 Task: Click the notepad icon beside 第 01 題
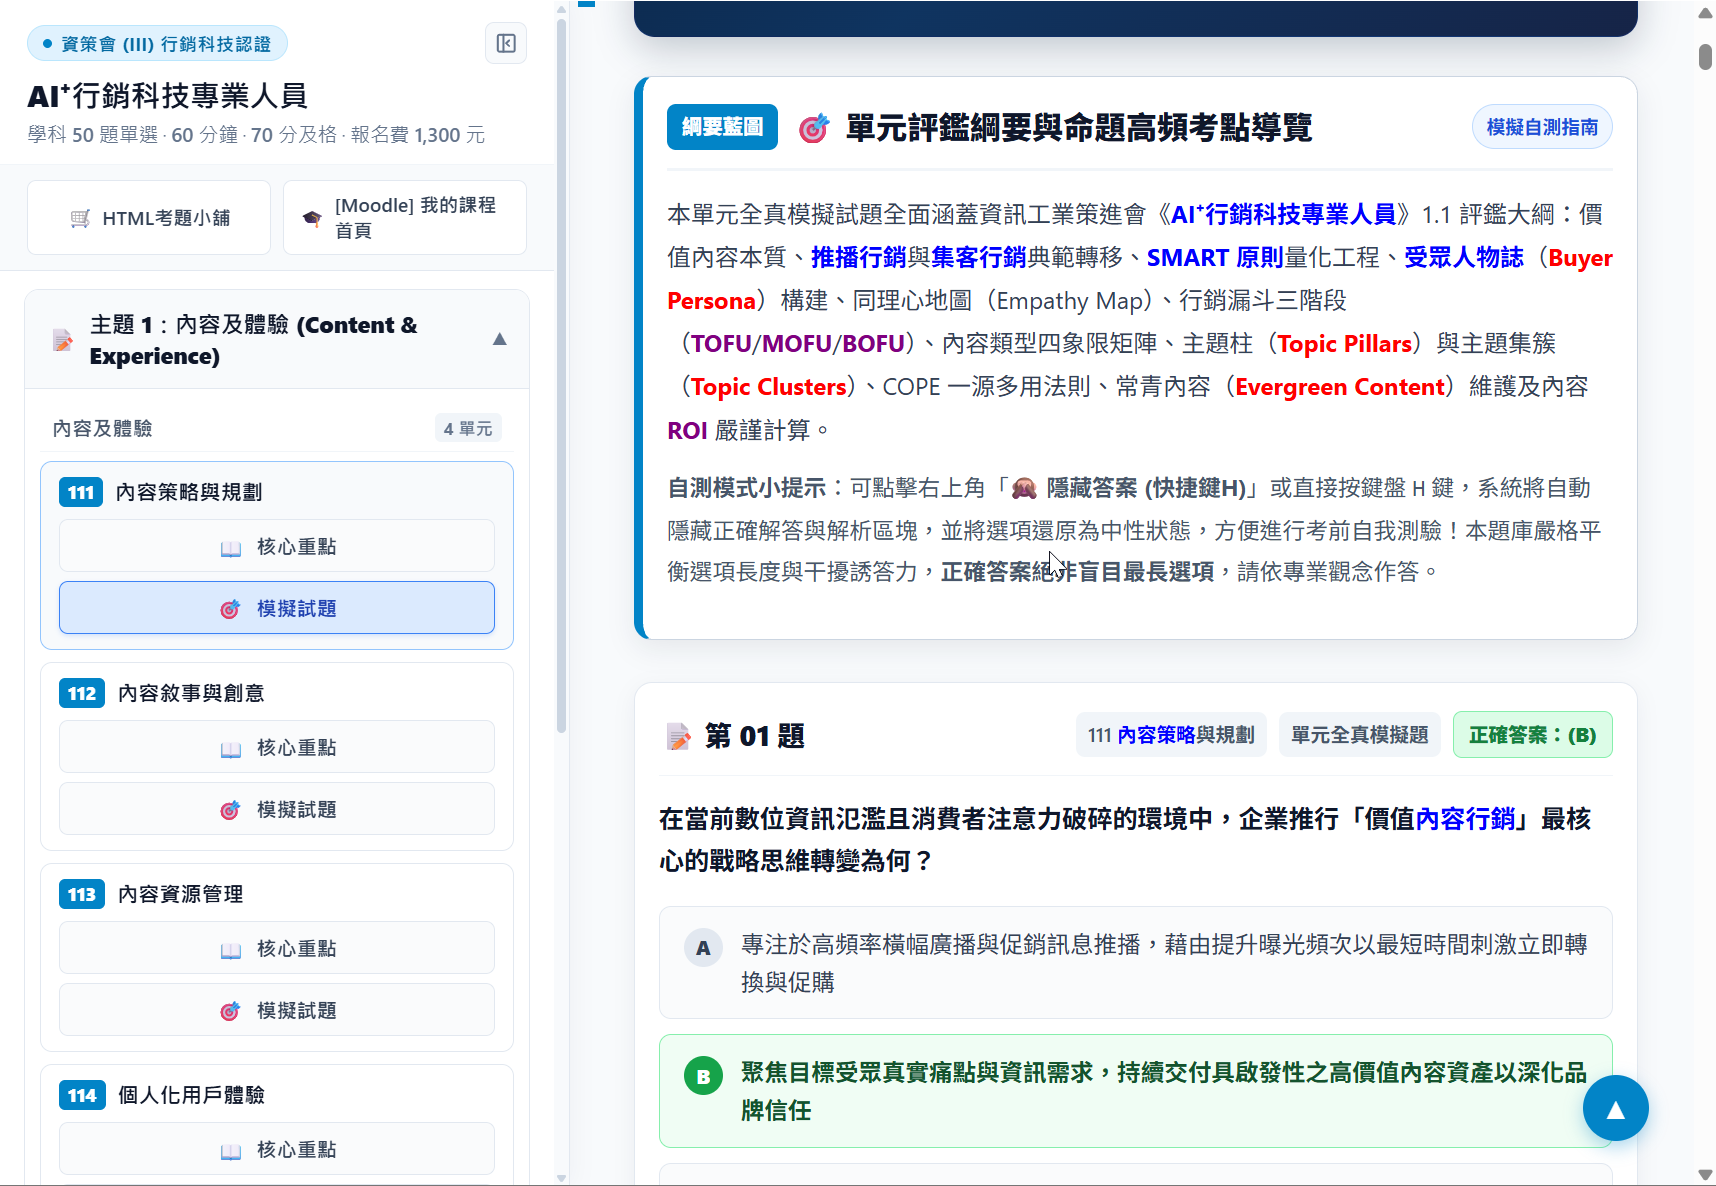[x=679, y=737]
